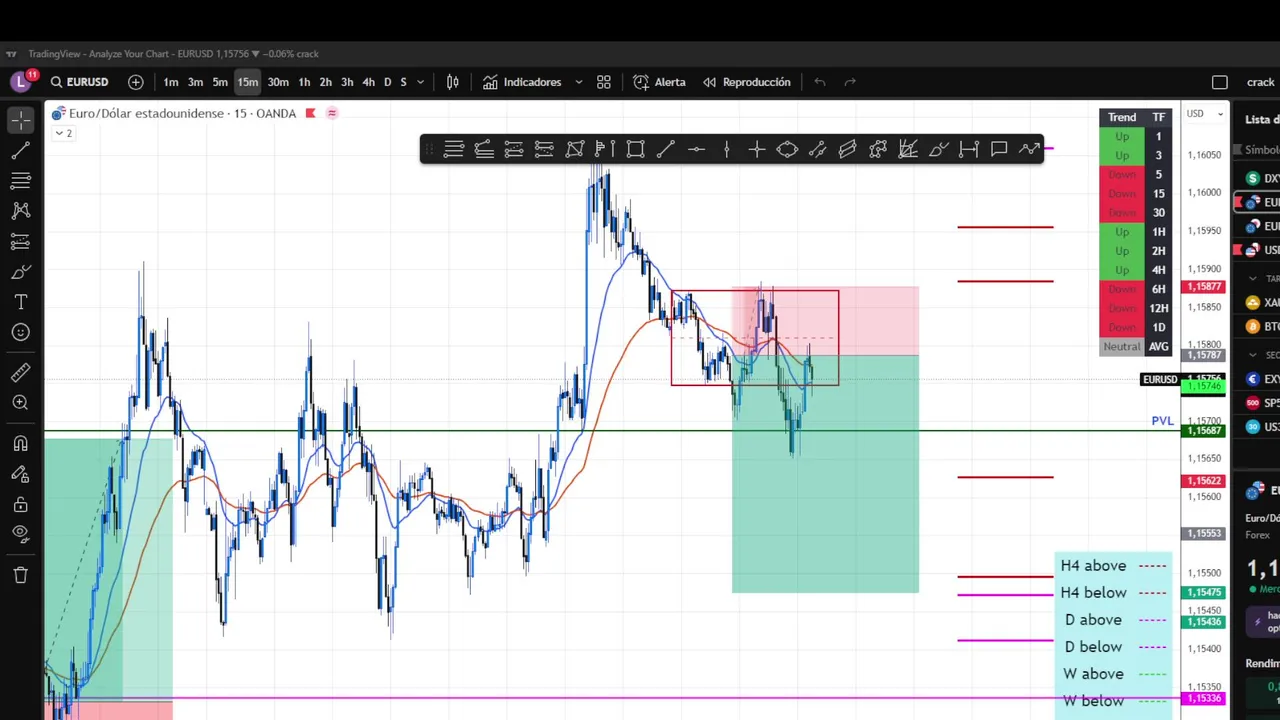Open indicator templates grid icon
The width and height of the screenshot is (1280, 720).
tap(604, 82)
